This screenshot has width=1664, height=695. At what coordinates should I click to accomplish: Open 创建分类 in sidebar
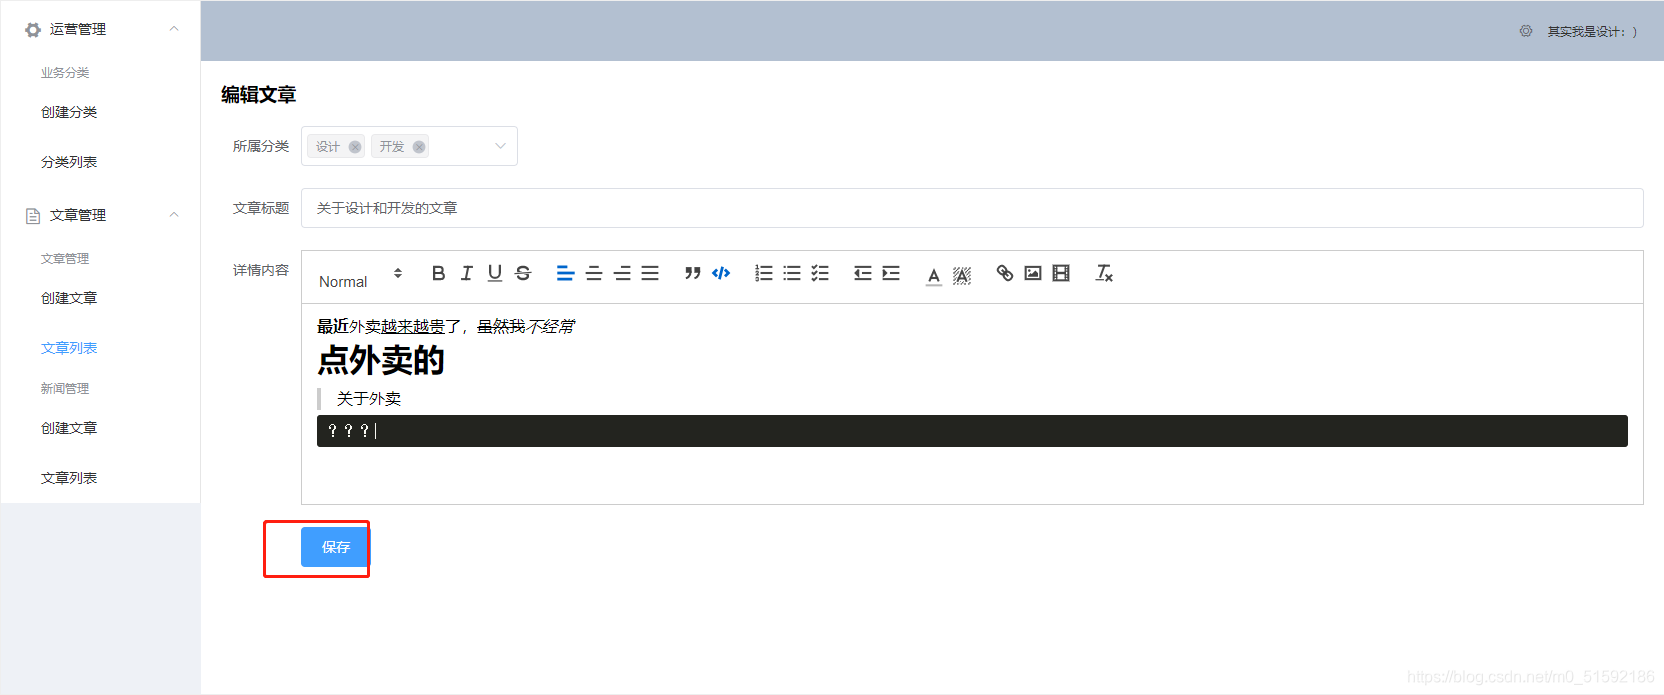(x=69, y=112)
